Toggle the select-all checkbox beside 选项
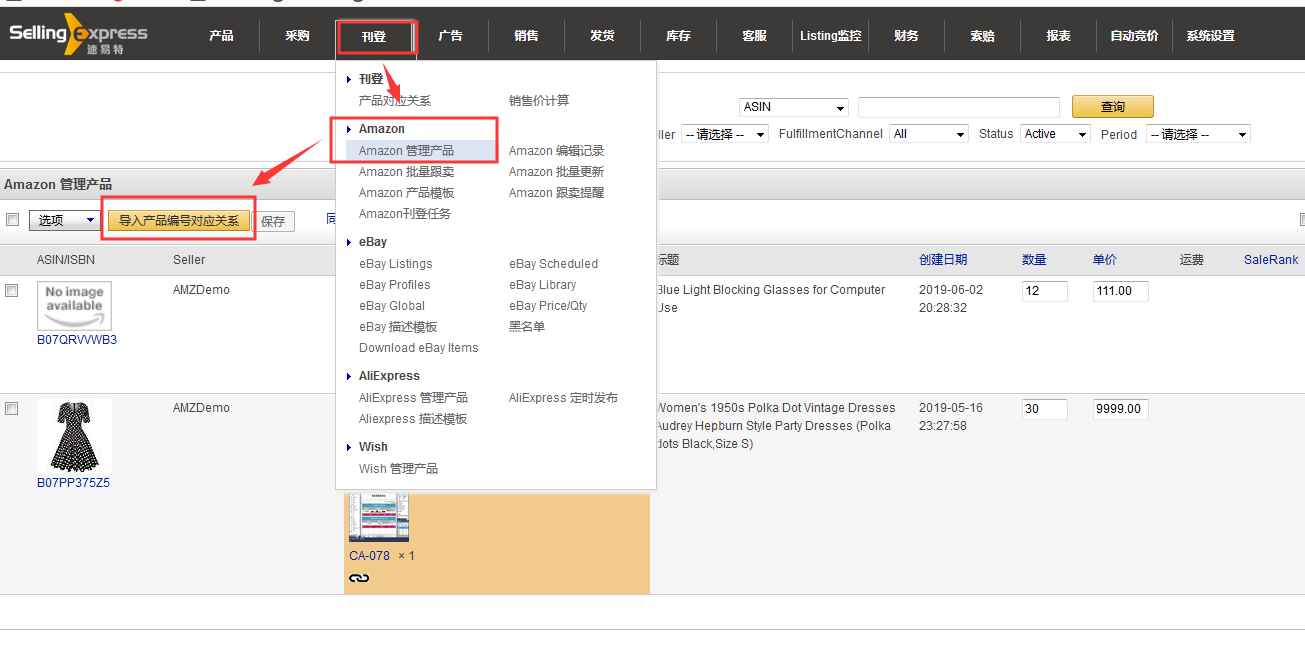The width and height of the screenshot is (1305, 656). [12, 220]
